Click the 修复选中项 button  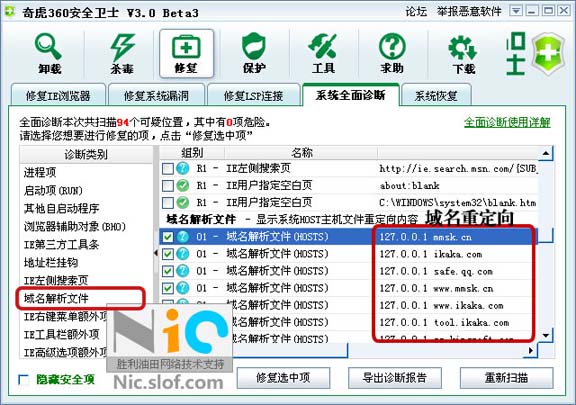(283, 378)
